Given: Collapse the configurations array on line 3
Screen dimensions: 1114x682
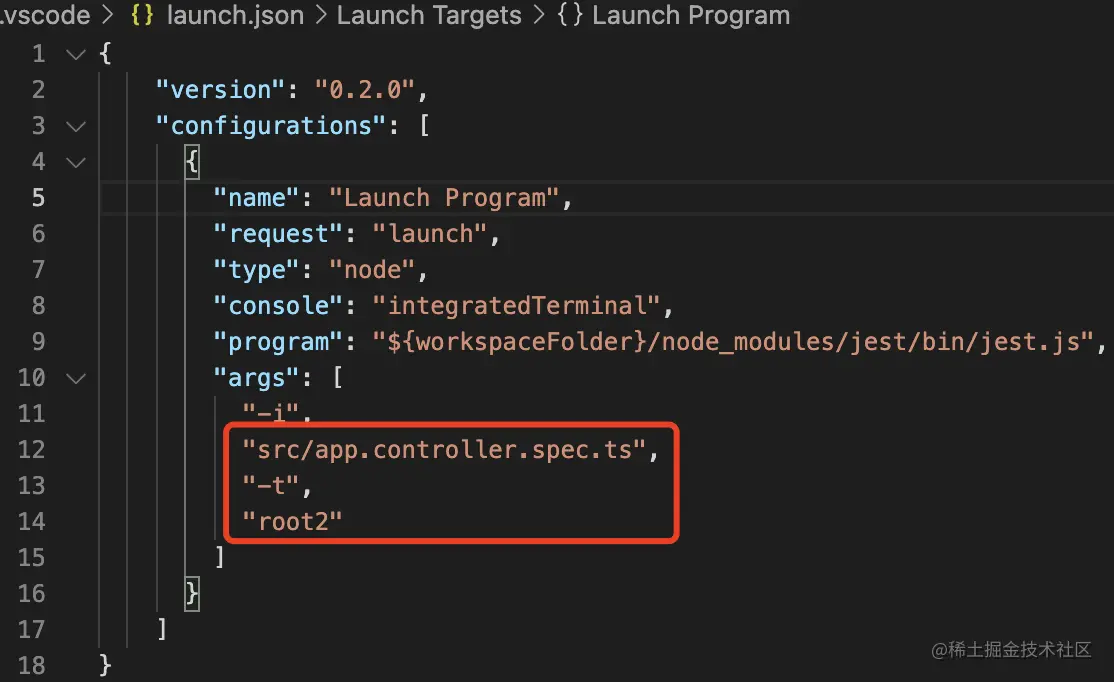Looking at the screenshot, I should (x=76, y=126).
